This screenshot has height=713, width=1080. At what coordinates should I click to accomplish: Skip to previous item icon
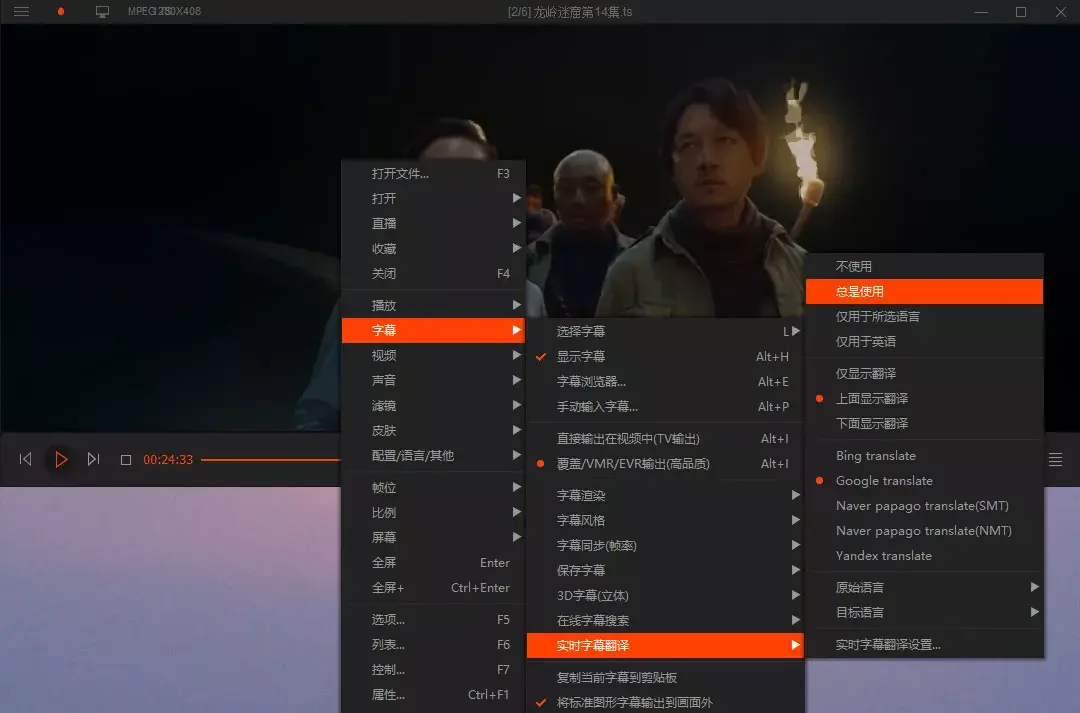(x=24, y=459)
